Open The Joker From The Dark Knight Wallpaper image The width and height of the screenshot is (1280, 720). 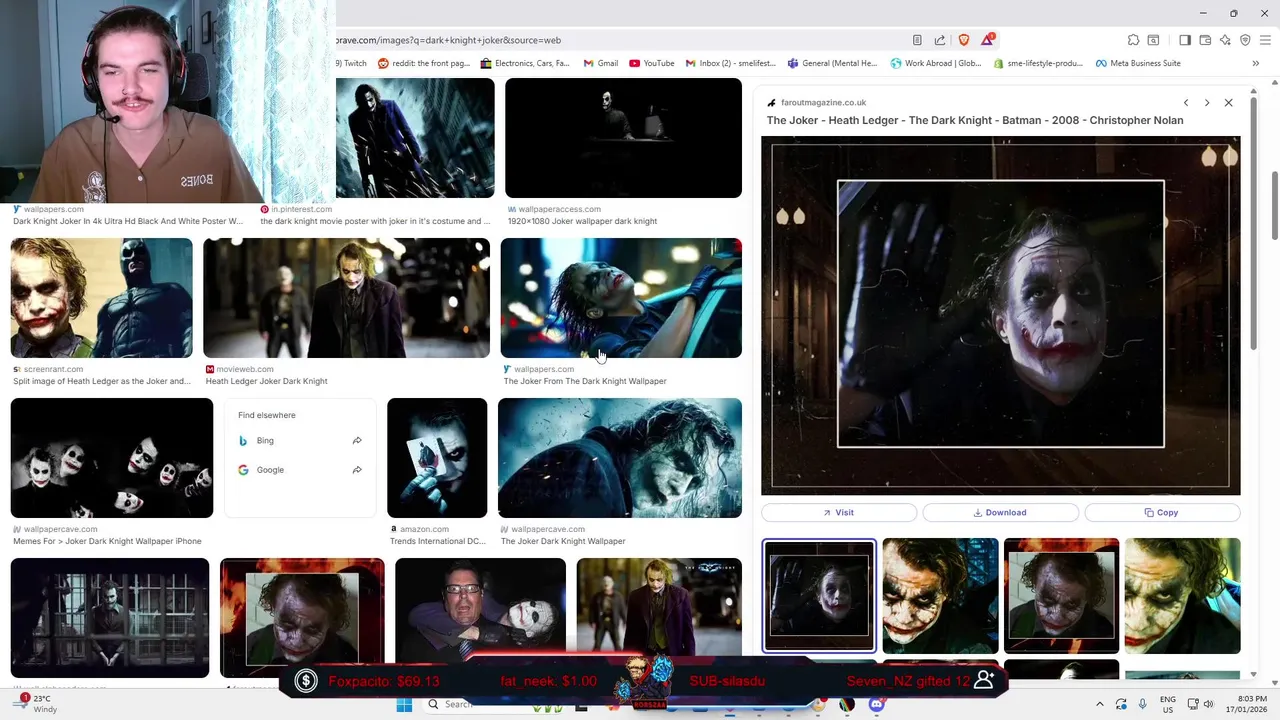[x=621, y=298]
